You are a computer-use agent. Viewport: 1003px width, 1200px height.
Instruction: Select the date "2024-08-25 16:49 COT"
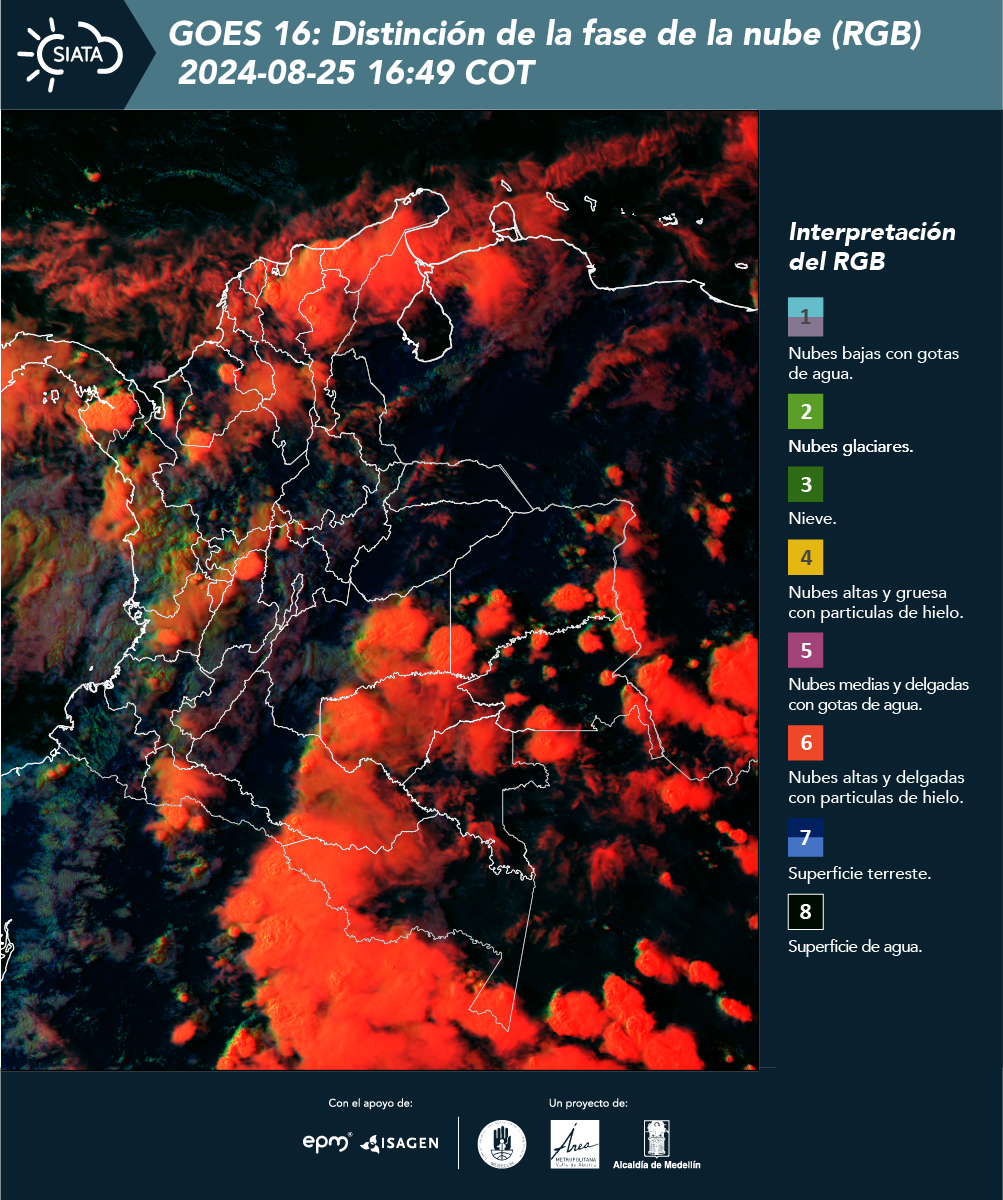click(x=357, y=73)
